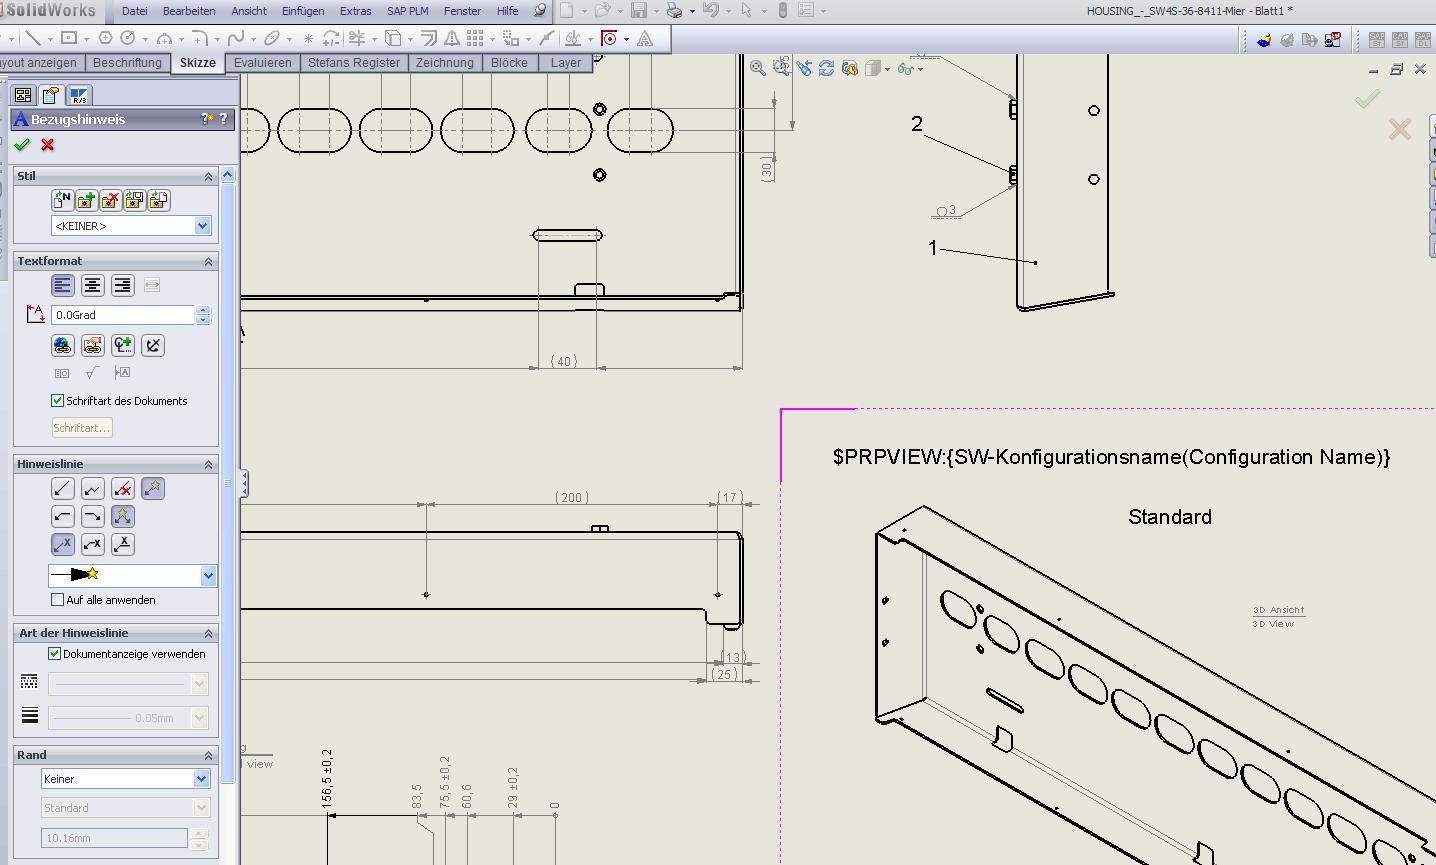
Task: Click balloon number 1 in the drawing
Action: (x=933, y=248)
